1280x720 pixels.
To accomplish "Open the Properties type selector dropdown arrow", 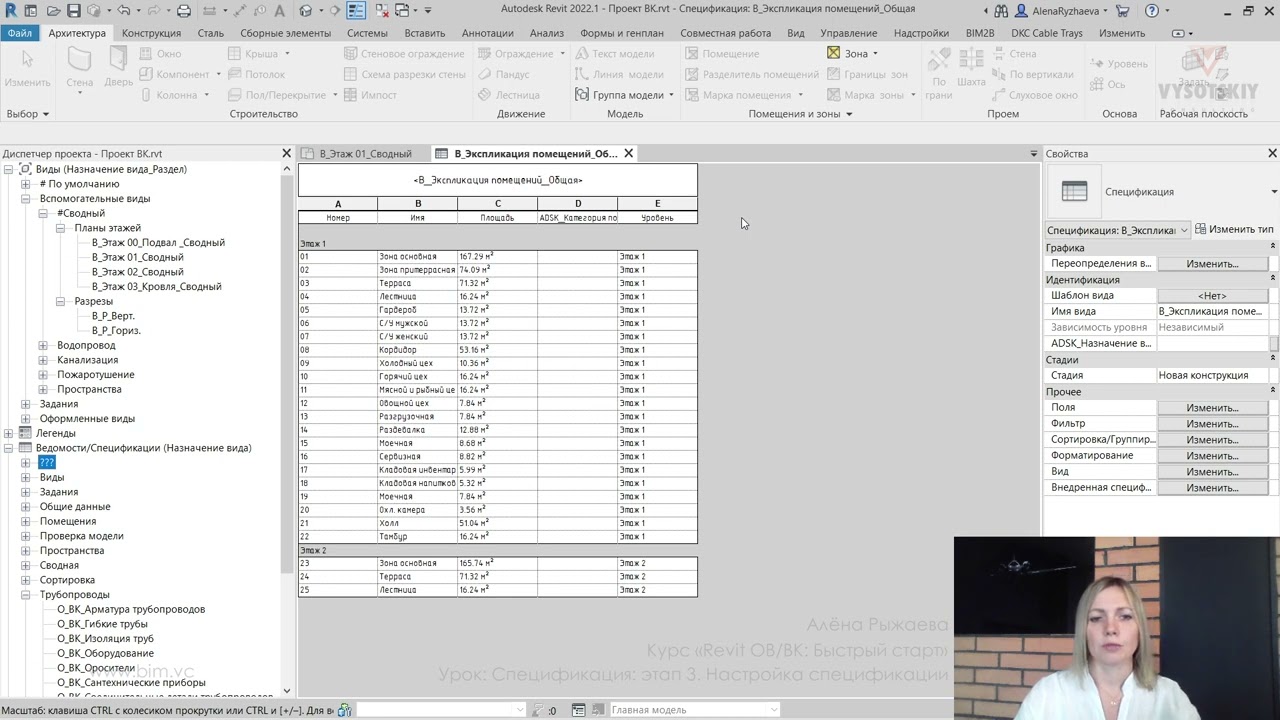I will [x=1273, y=192].
